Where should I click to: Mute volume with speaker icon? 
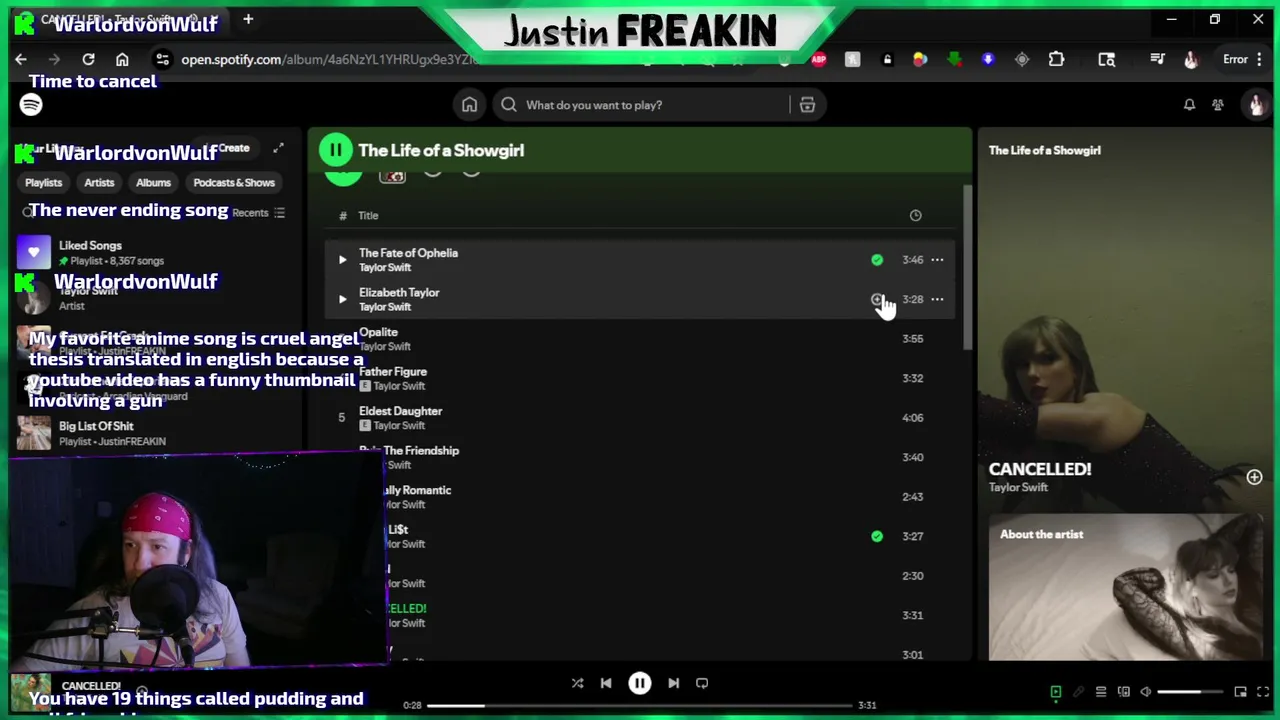click(x=1146, y=691)
